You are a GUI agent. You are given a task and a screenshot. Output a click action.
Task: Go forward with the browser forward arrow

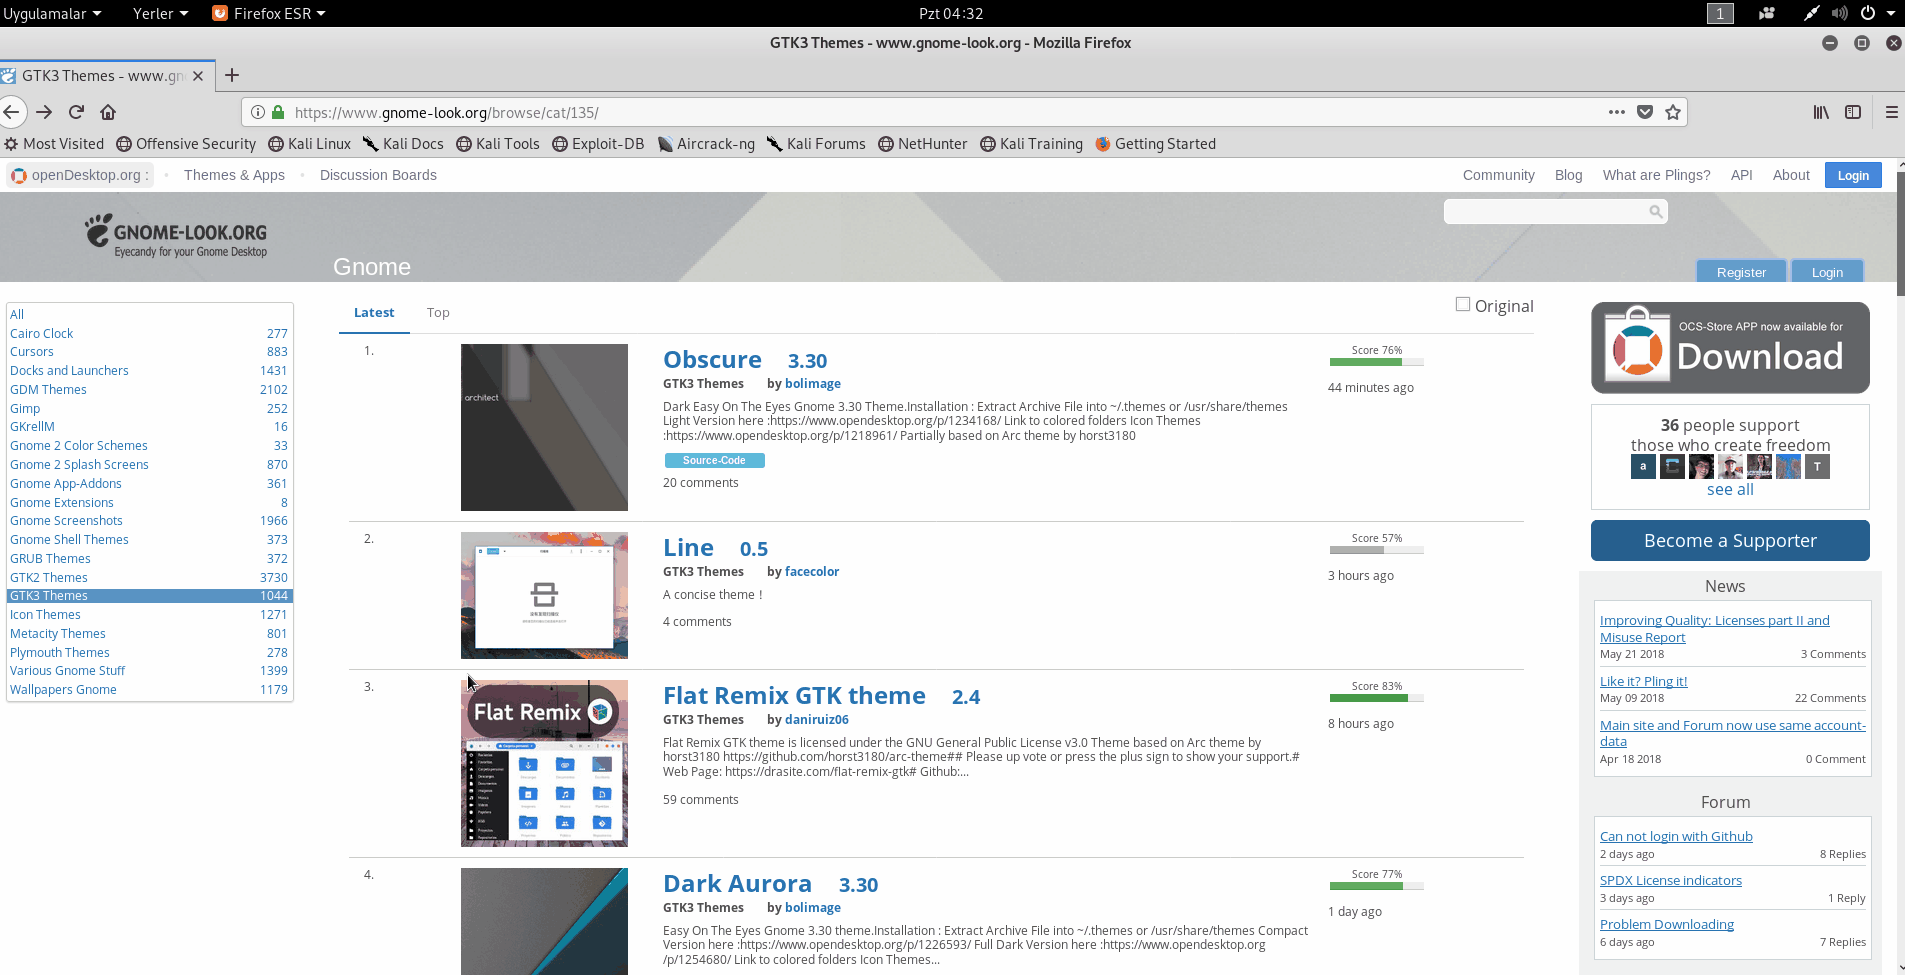pos(44,112)
